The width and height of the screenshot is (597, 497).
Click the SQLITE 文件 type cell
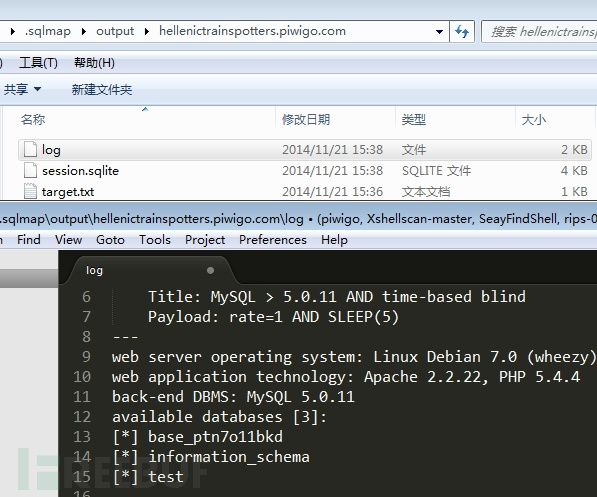436,171
